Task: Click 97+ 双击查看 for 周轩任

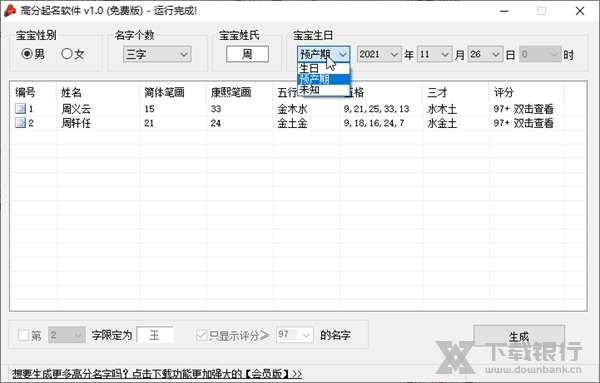Action: coord(523,123)
